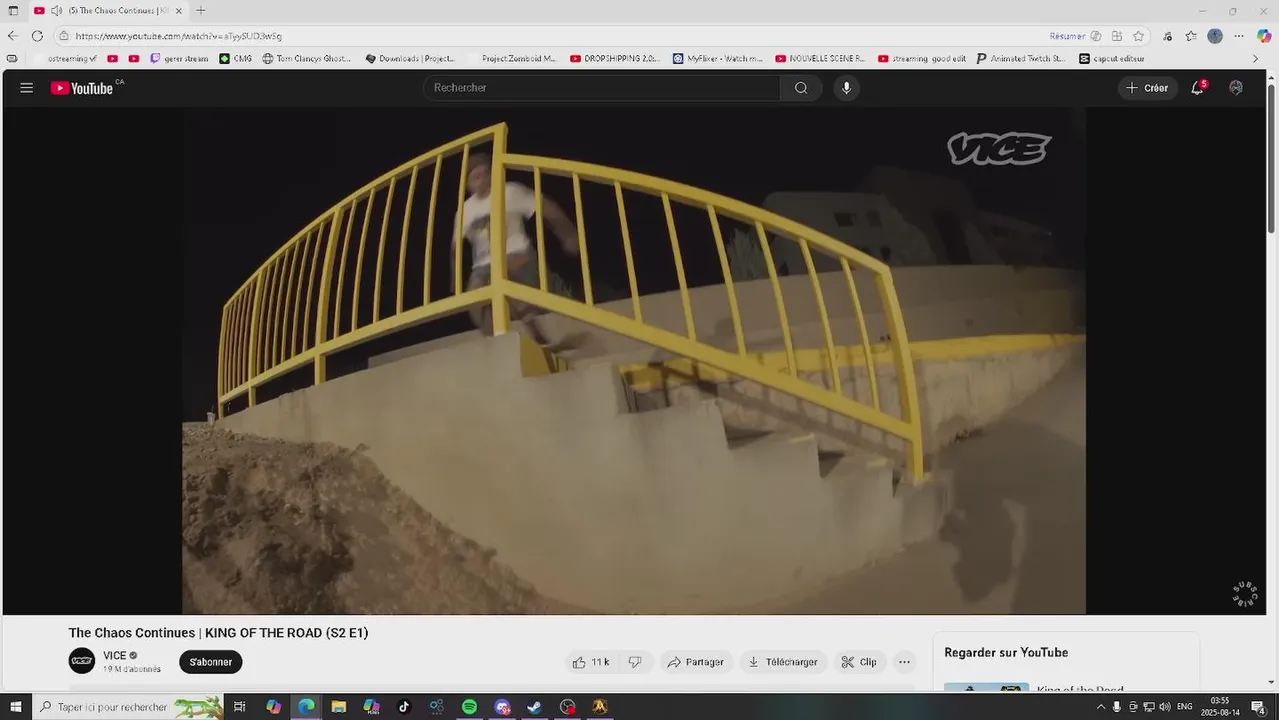Open Task View on the taskbar
This screenshot has height=720, width=1279.
240,707
